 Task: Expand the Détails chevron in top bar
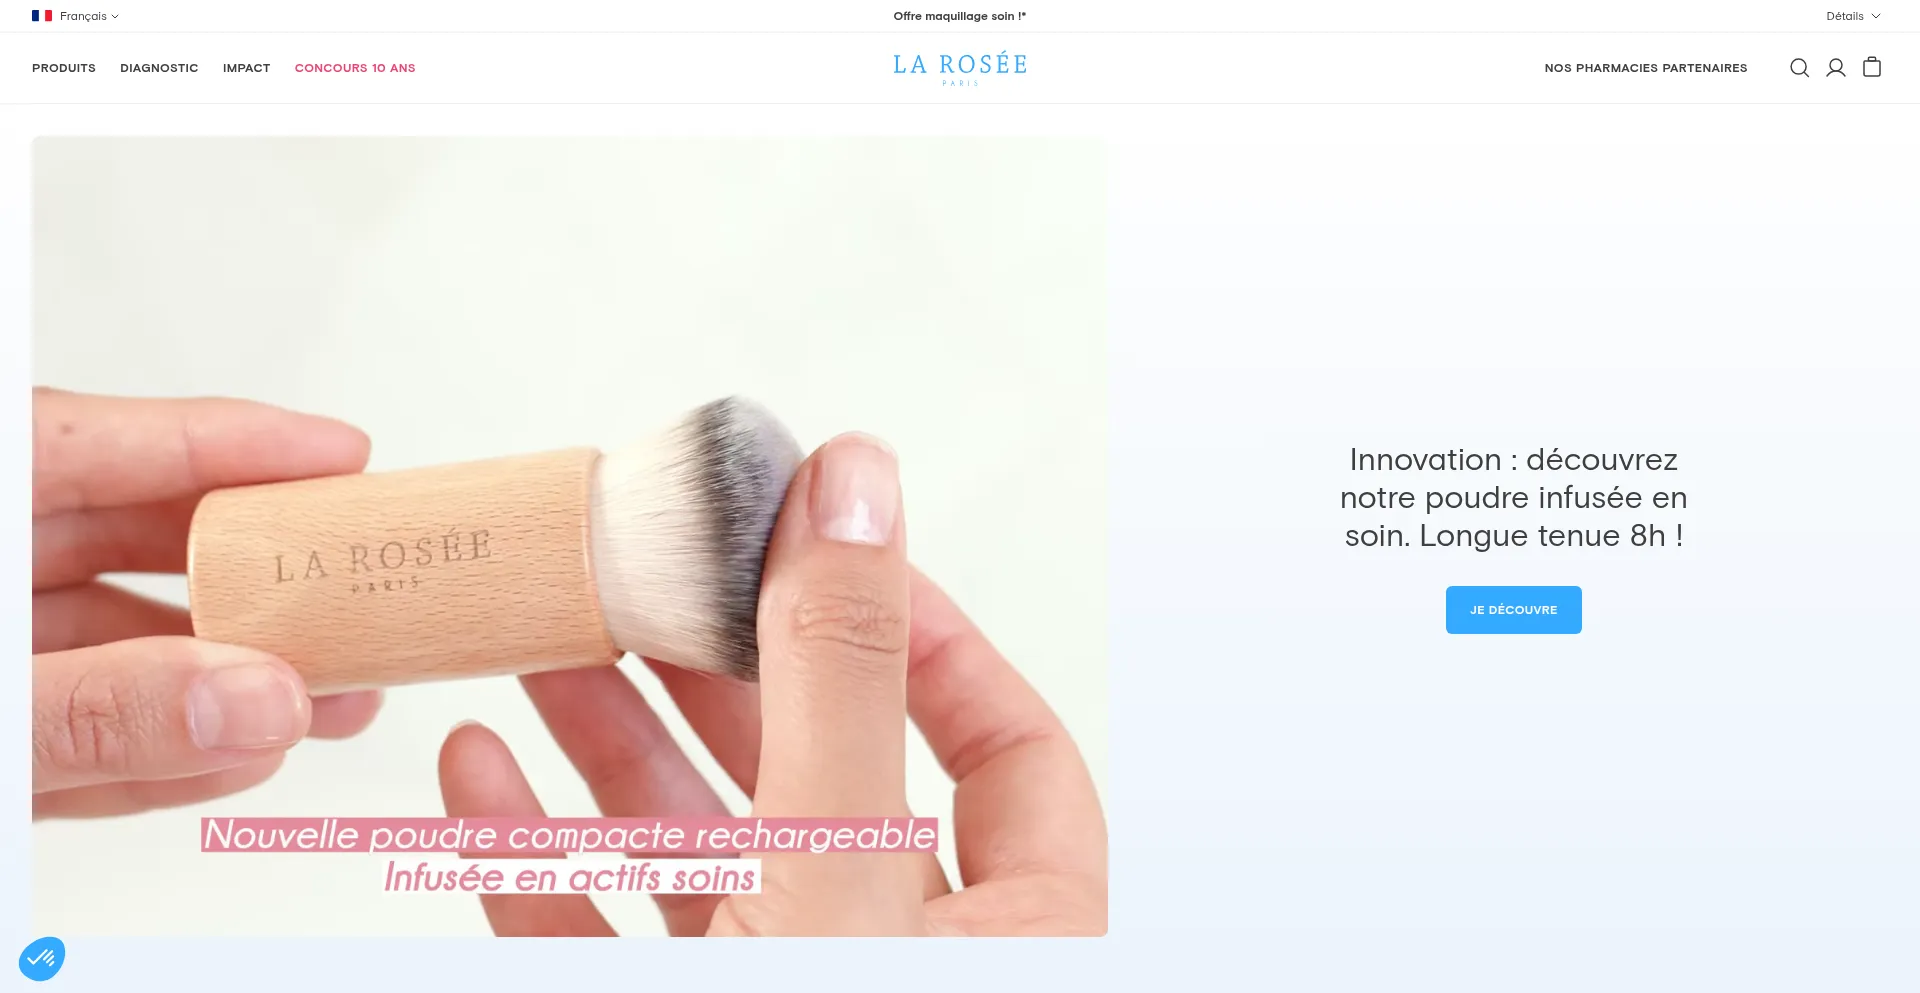[1853, 16]
